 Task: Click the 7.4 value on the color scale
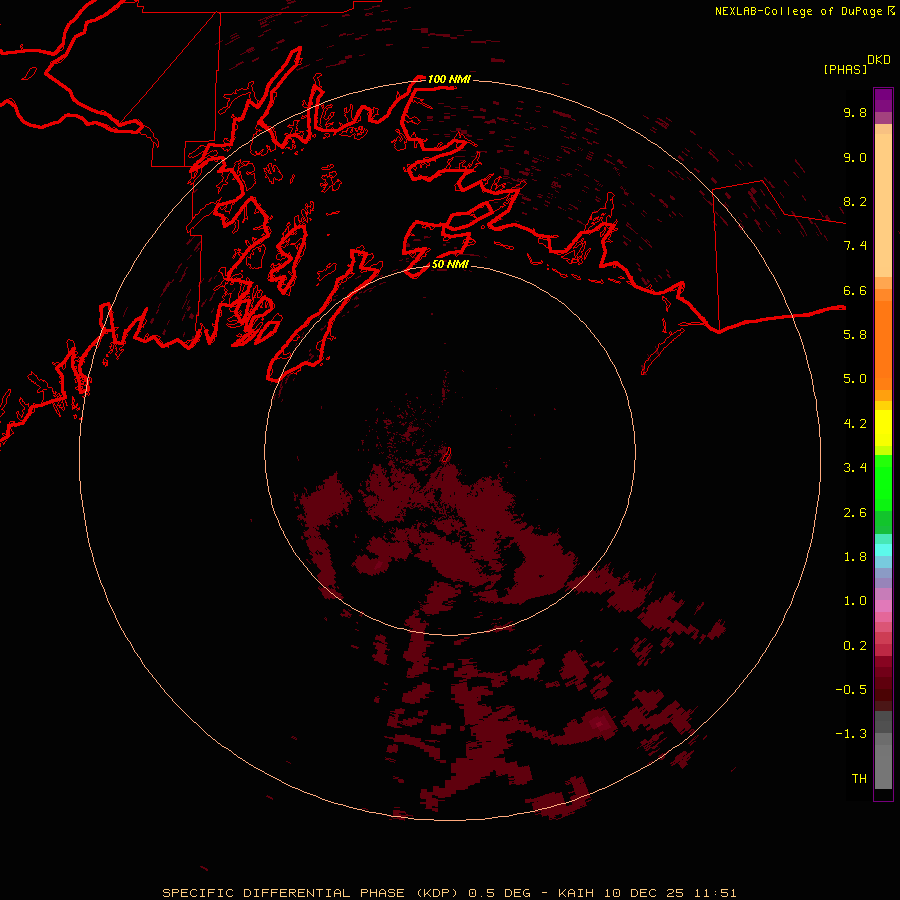tap(855, 246)
